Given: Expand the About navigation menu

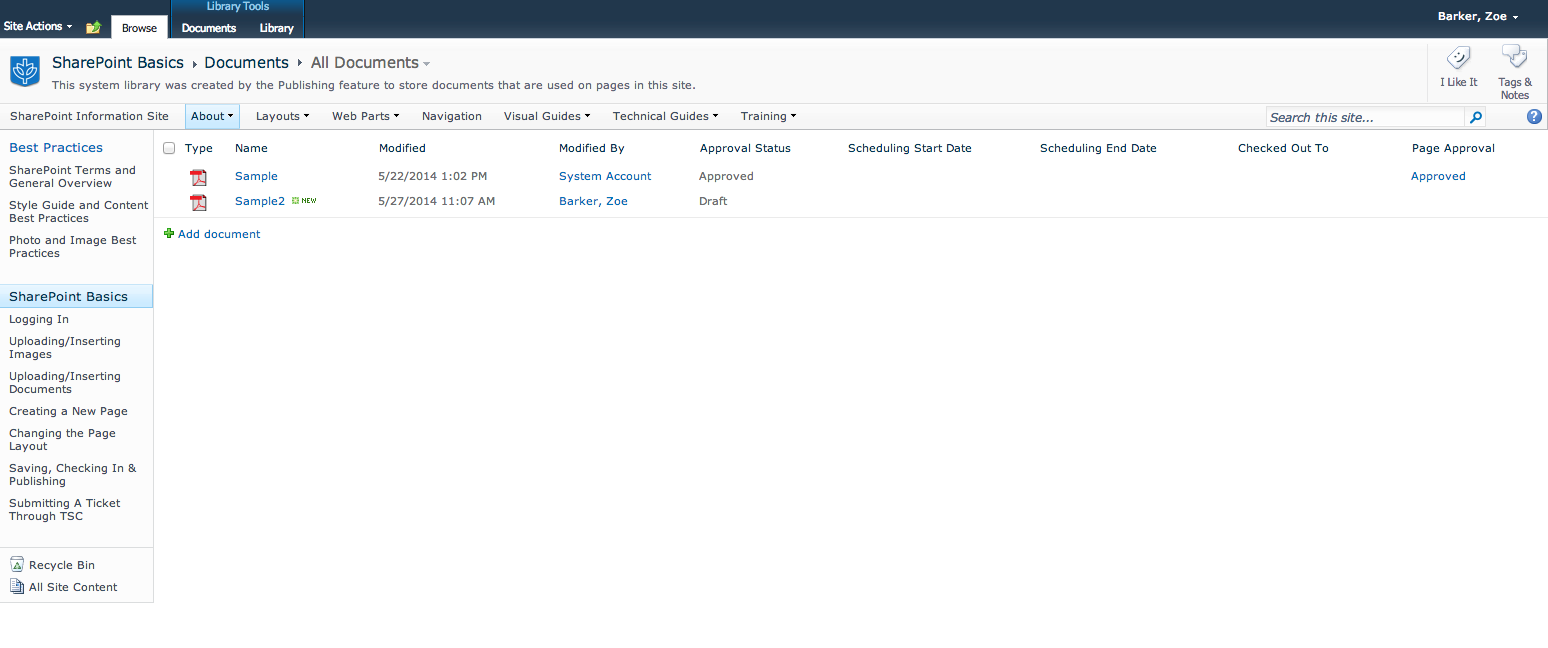Looking at the screenshot, I should click(x=212, y=116).
